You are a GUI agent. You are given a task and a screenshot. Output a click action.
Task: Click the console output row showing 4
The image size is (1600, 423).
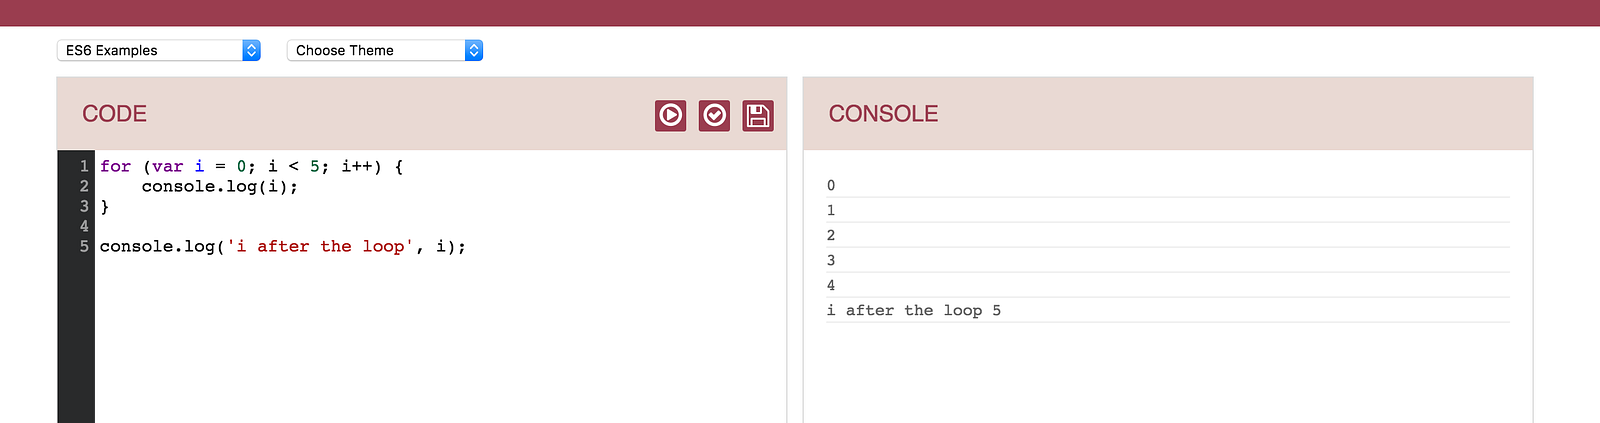pos(1168,285)
